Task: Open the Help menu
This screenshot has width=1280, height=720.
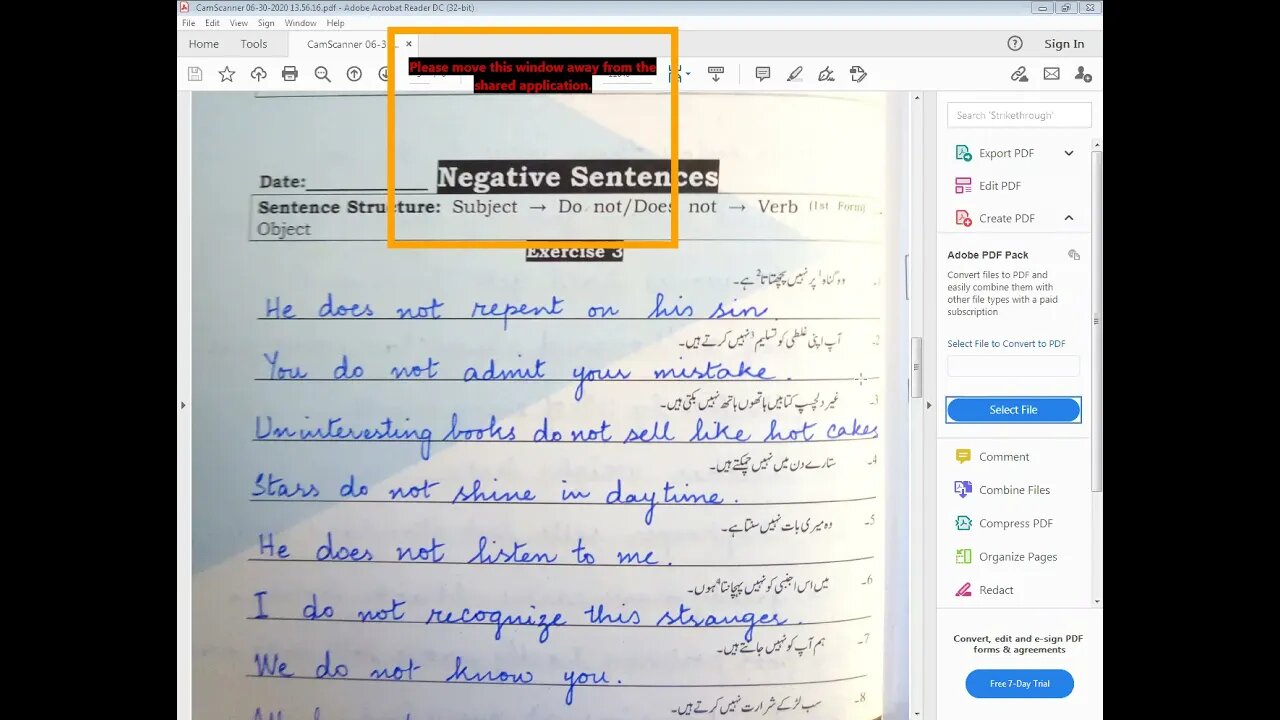Action: point(335,23)
